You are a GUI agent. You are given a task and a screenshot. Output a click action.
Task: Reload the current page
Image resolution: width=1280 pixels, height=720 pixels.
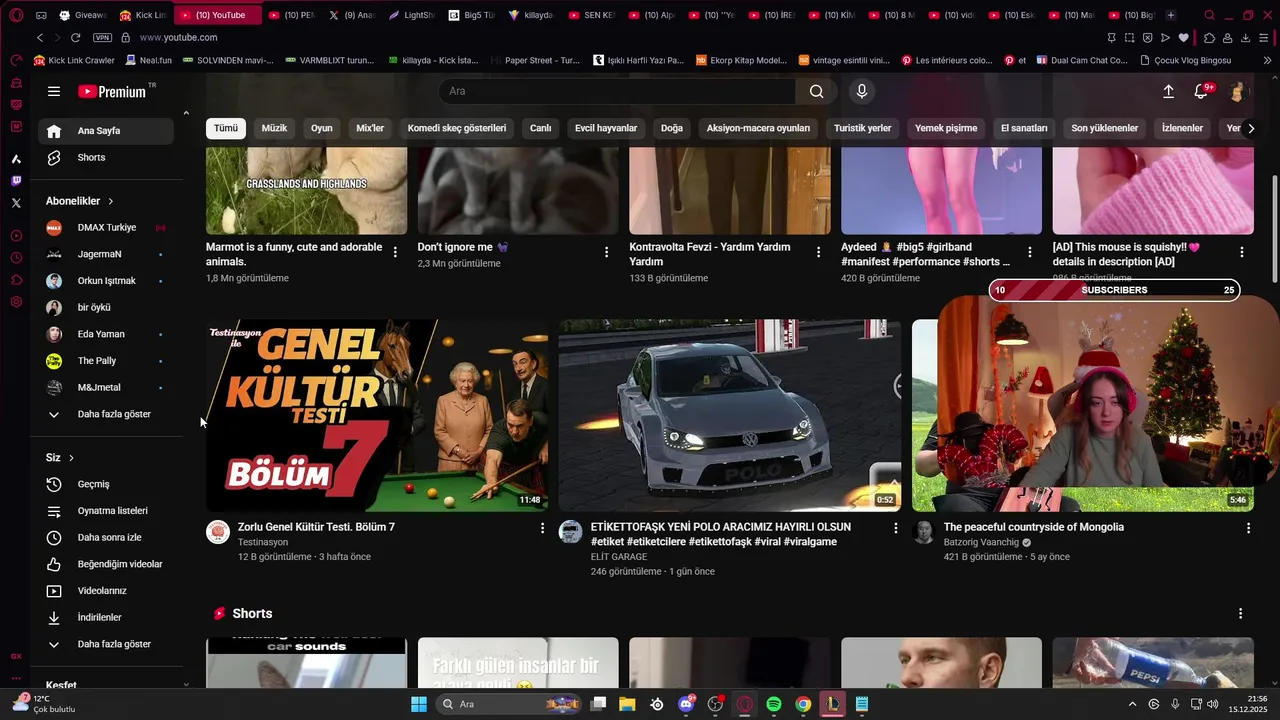pos(75,37)
